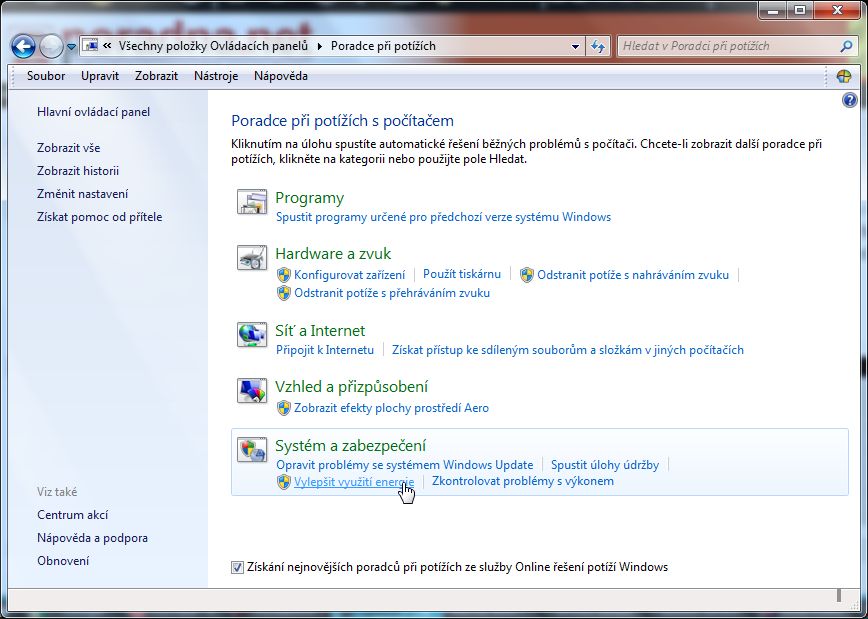The height and width of the screenshot is (619, 868).
Task: Click the control panel icon in address bar
Action: [92, 46]
